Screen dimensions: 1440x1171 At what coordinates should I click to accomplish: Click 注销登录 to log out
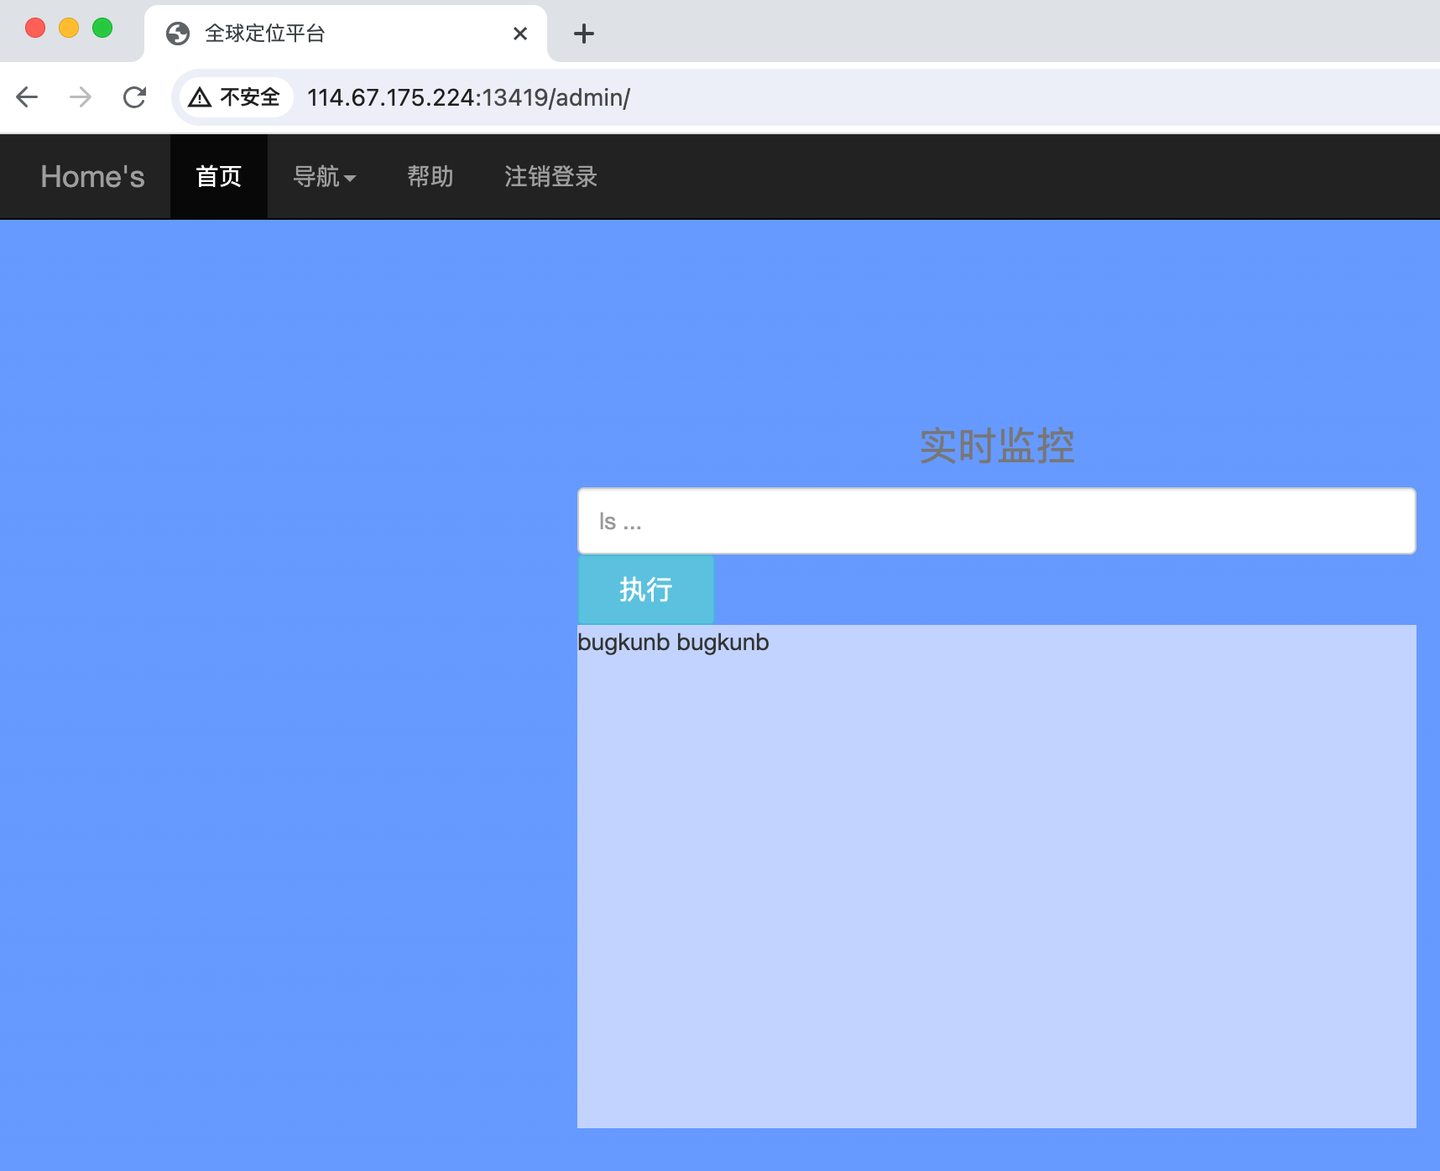click(551, 177)
